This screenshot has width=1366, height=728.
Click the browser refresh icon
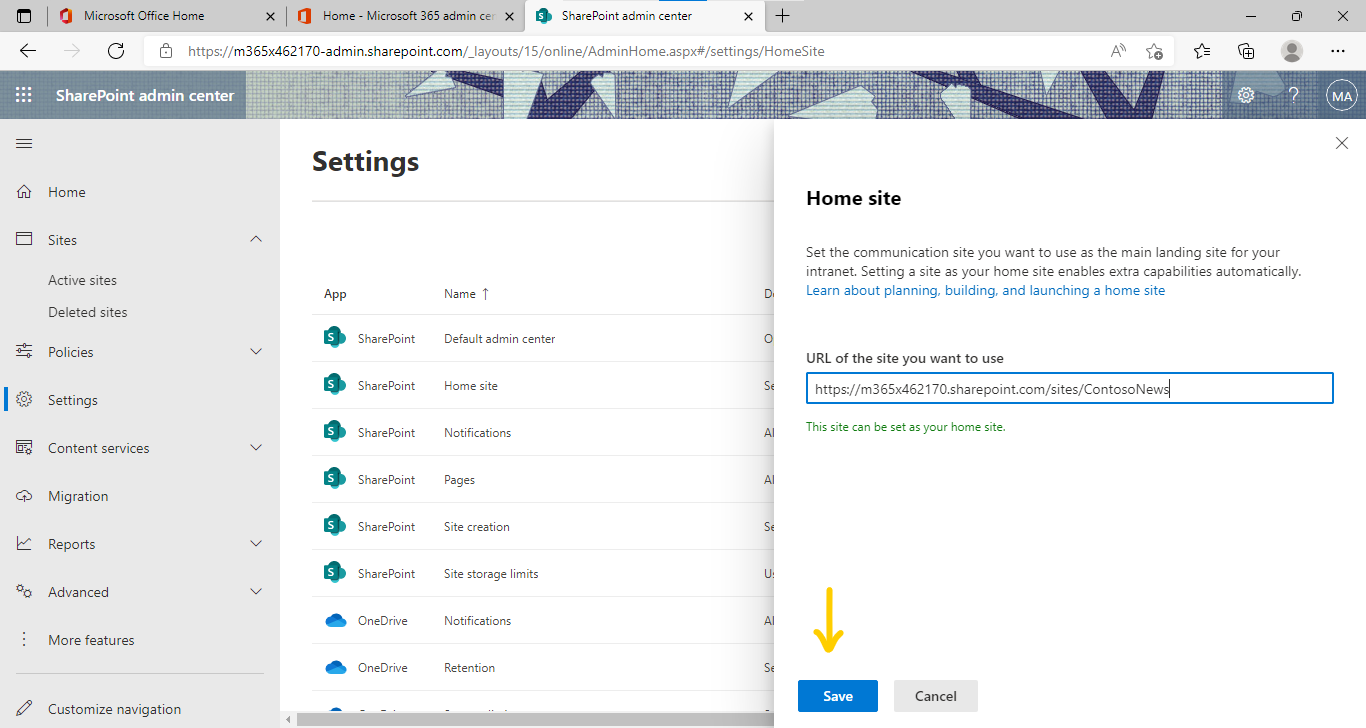click(116, 51)
